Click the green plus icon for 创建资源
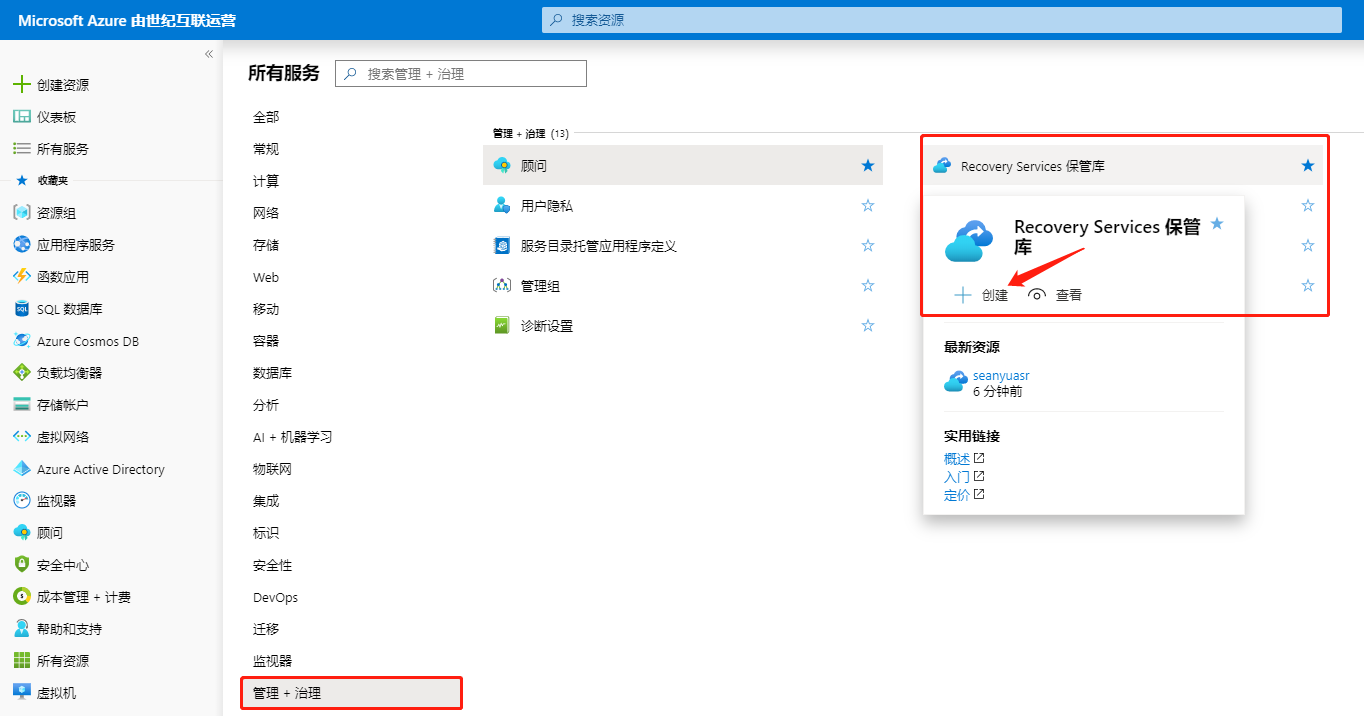1364x716 pixels. (x=22, y=85)
